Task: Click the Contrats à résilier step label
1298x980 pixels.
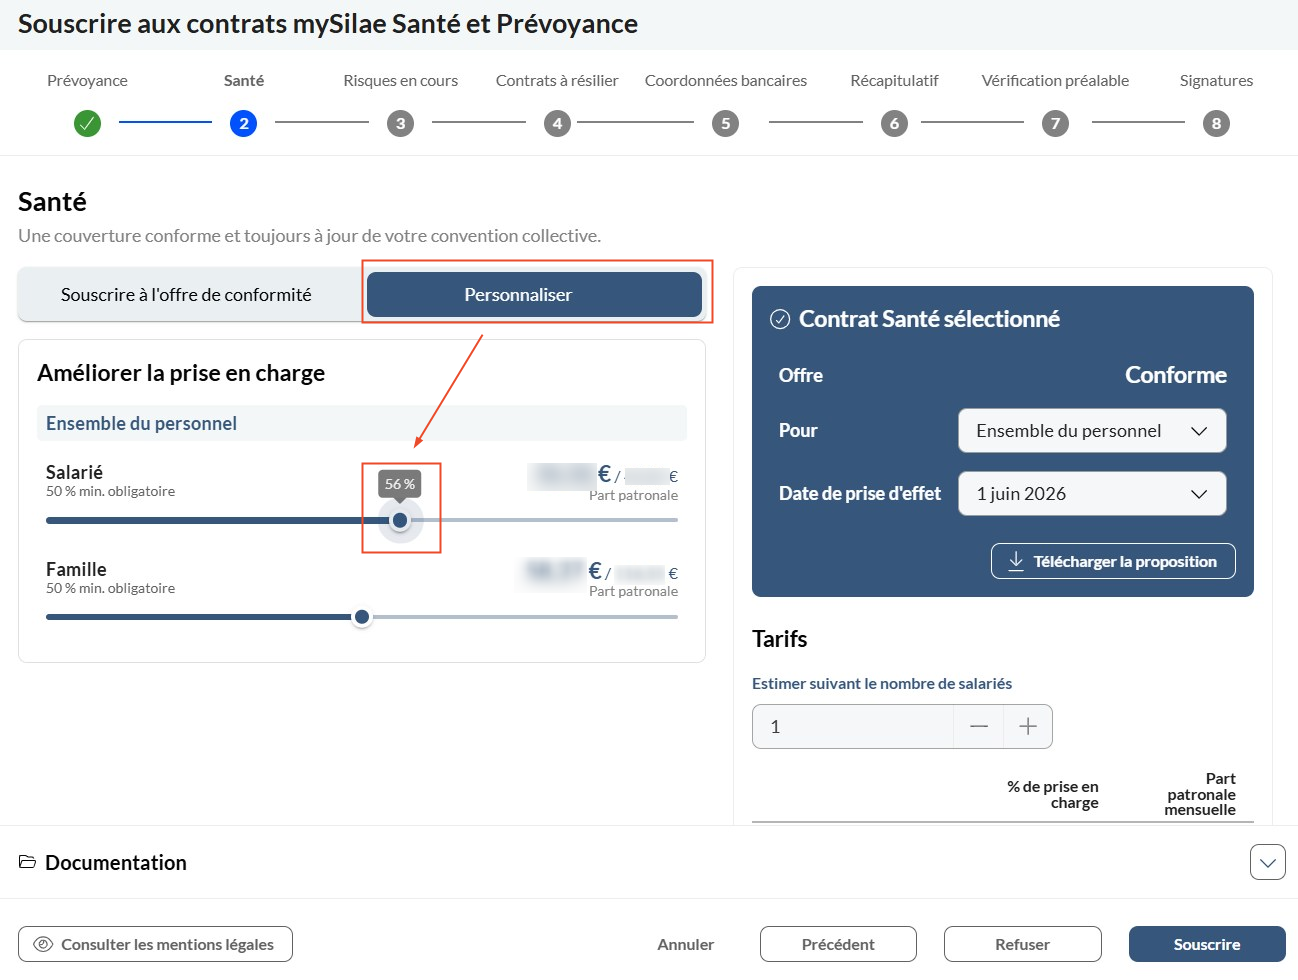Action: tap(557, 81)
